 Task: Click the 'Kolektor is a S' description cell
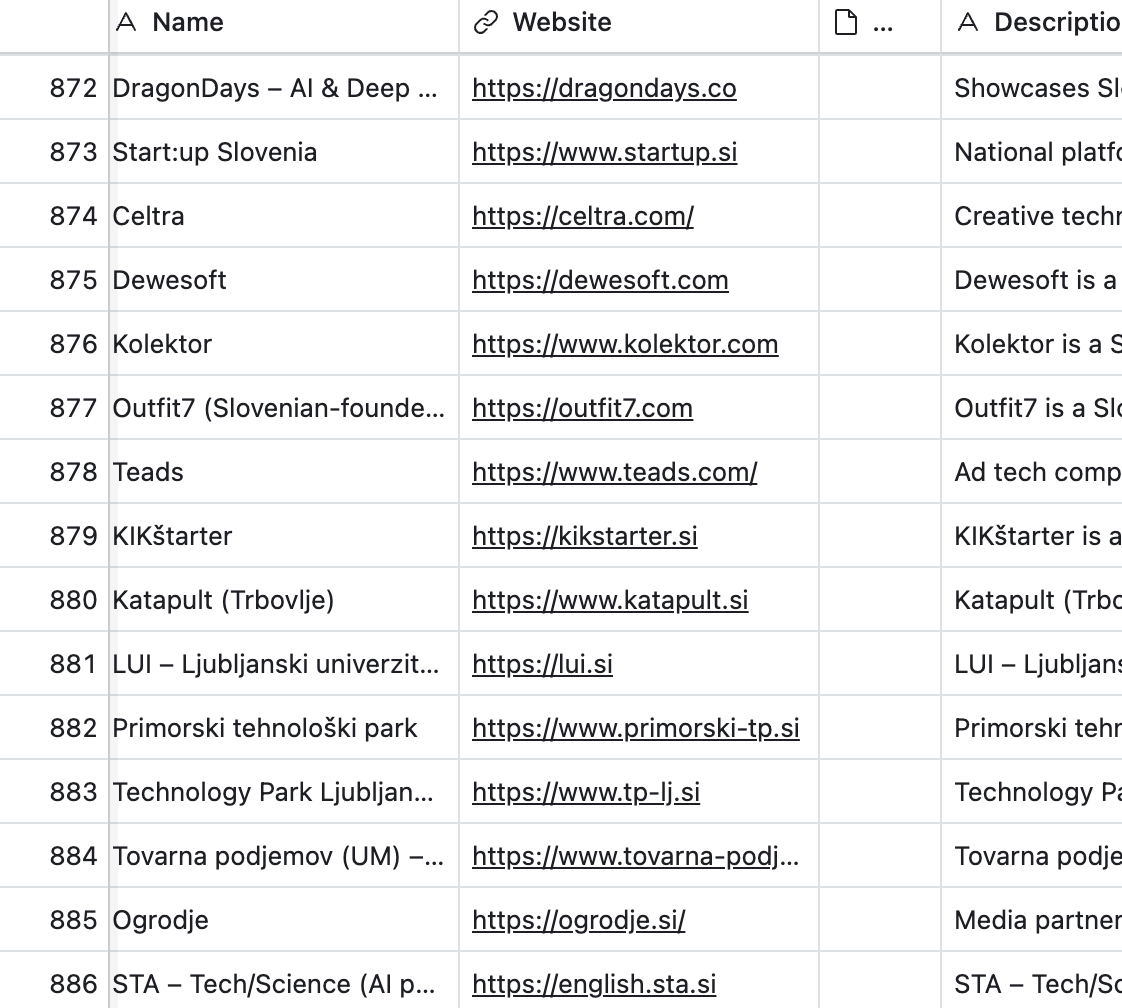(x=1031, y=344)
